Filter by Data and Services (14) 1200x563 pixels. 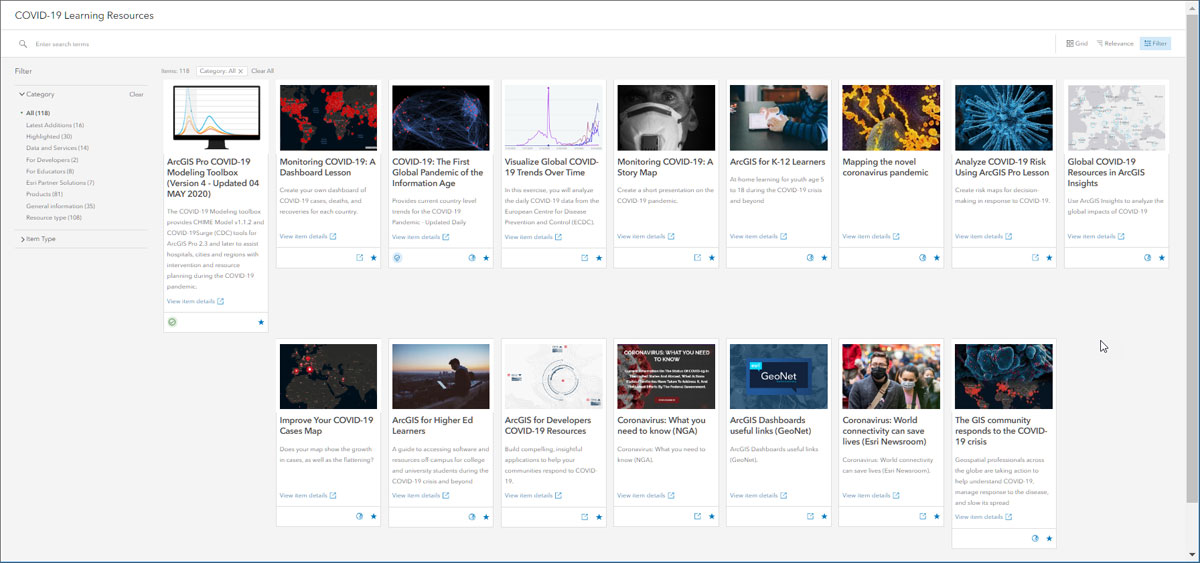pyautogui.click(x=57, y=148)
